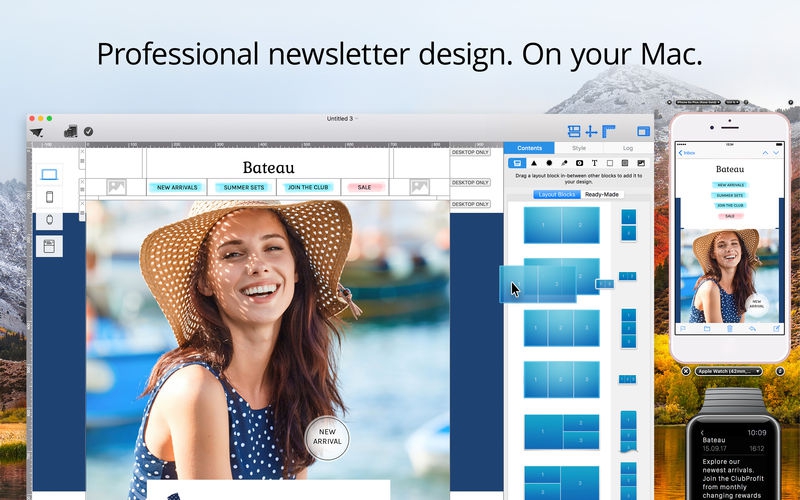
Task: Switch to watch preview mode
Action: tap(49, 220)
